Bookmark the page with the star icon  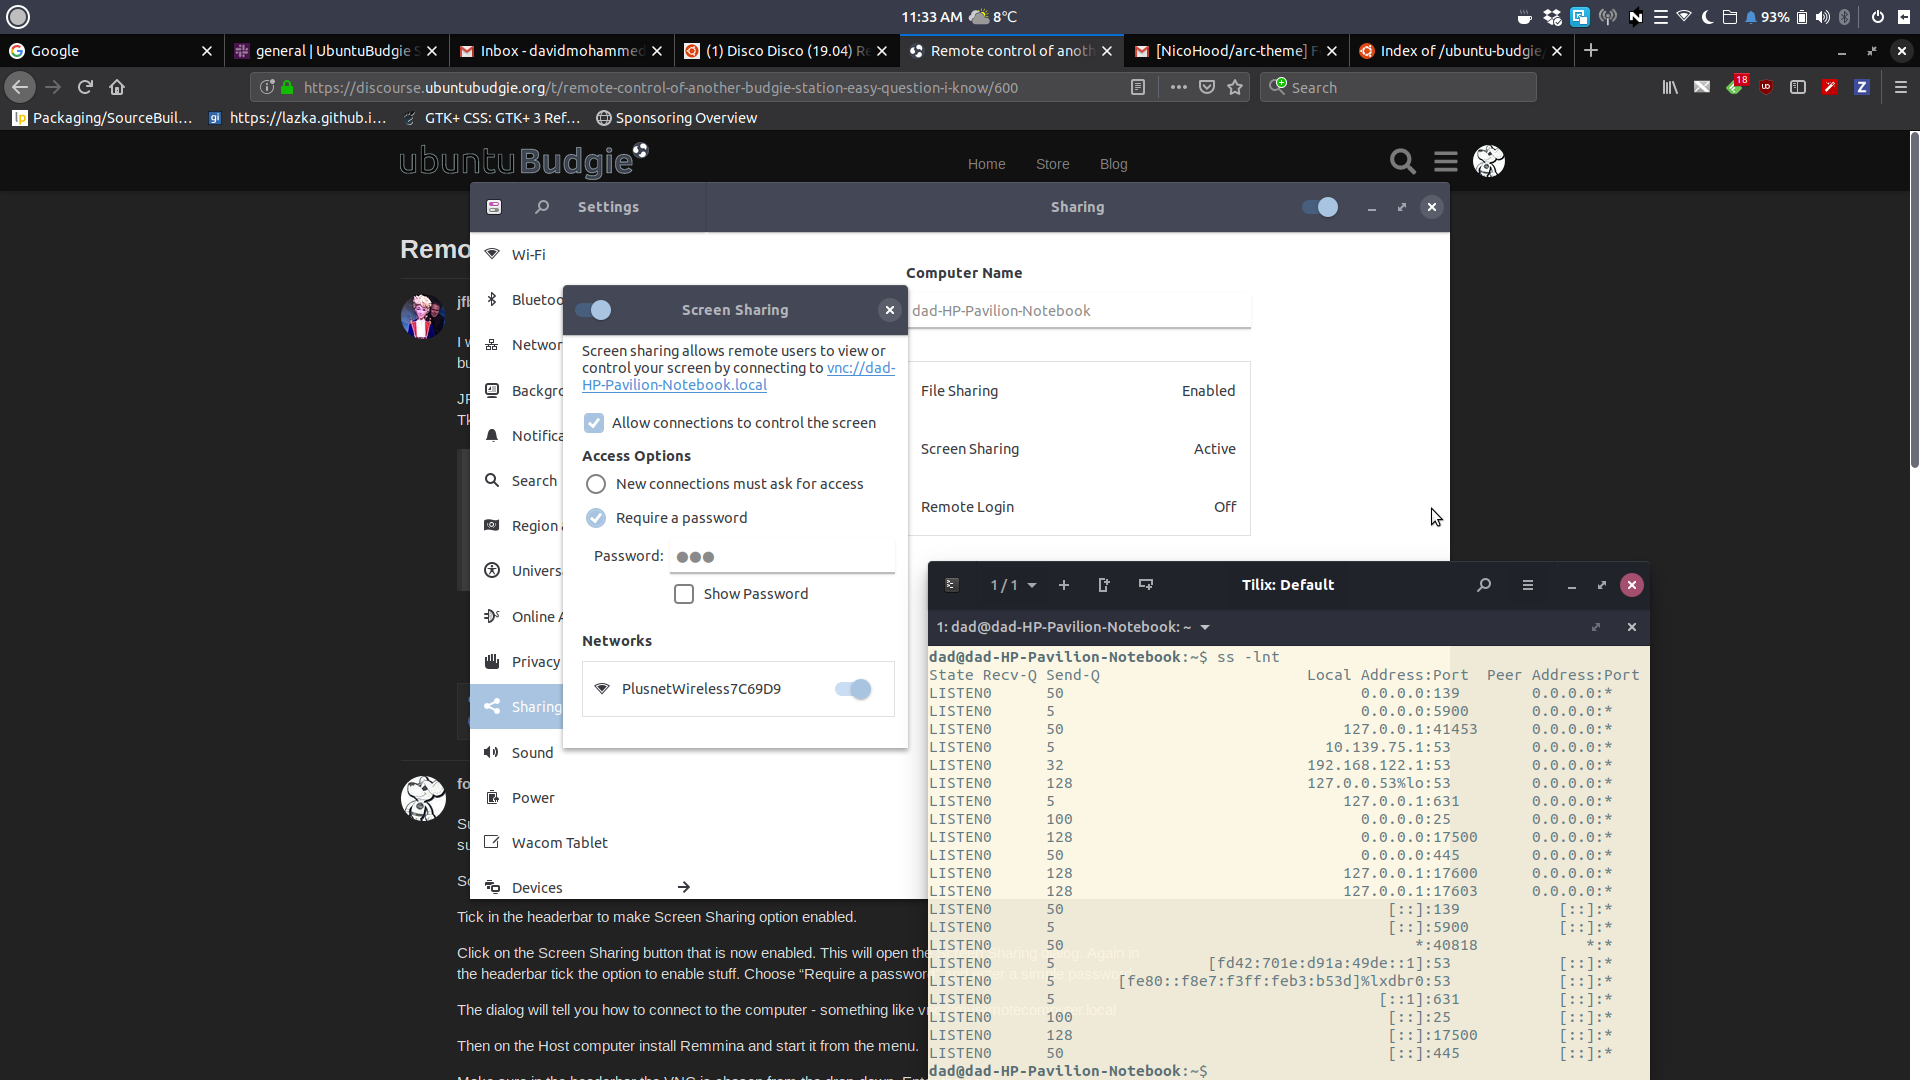click(1235, 87)
